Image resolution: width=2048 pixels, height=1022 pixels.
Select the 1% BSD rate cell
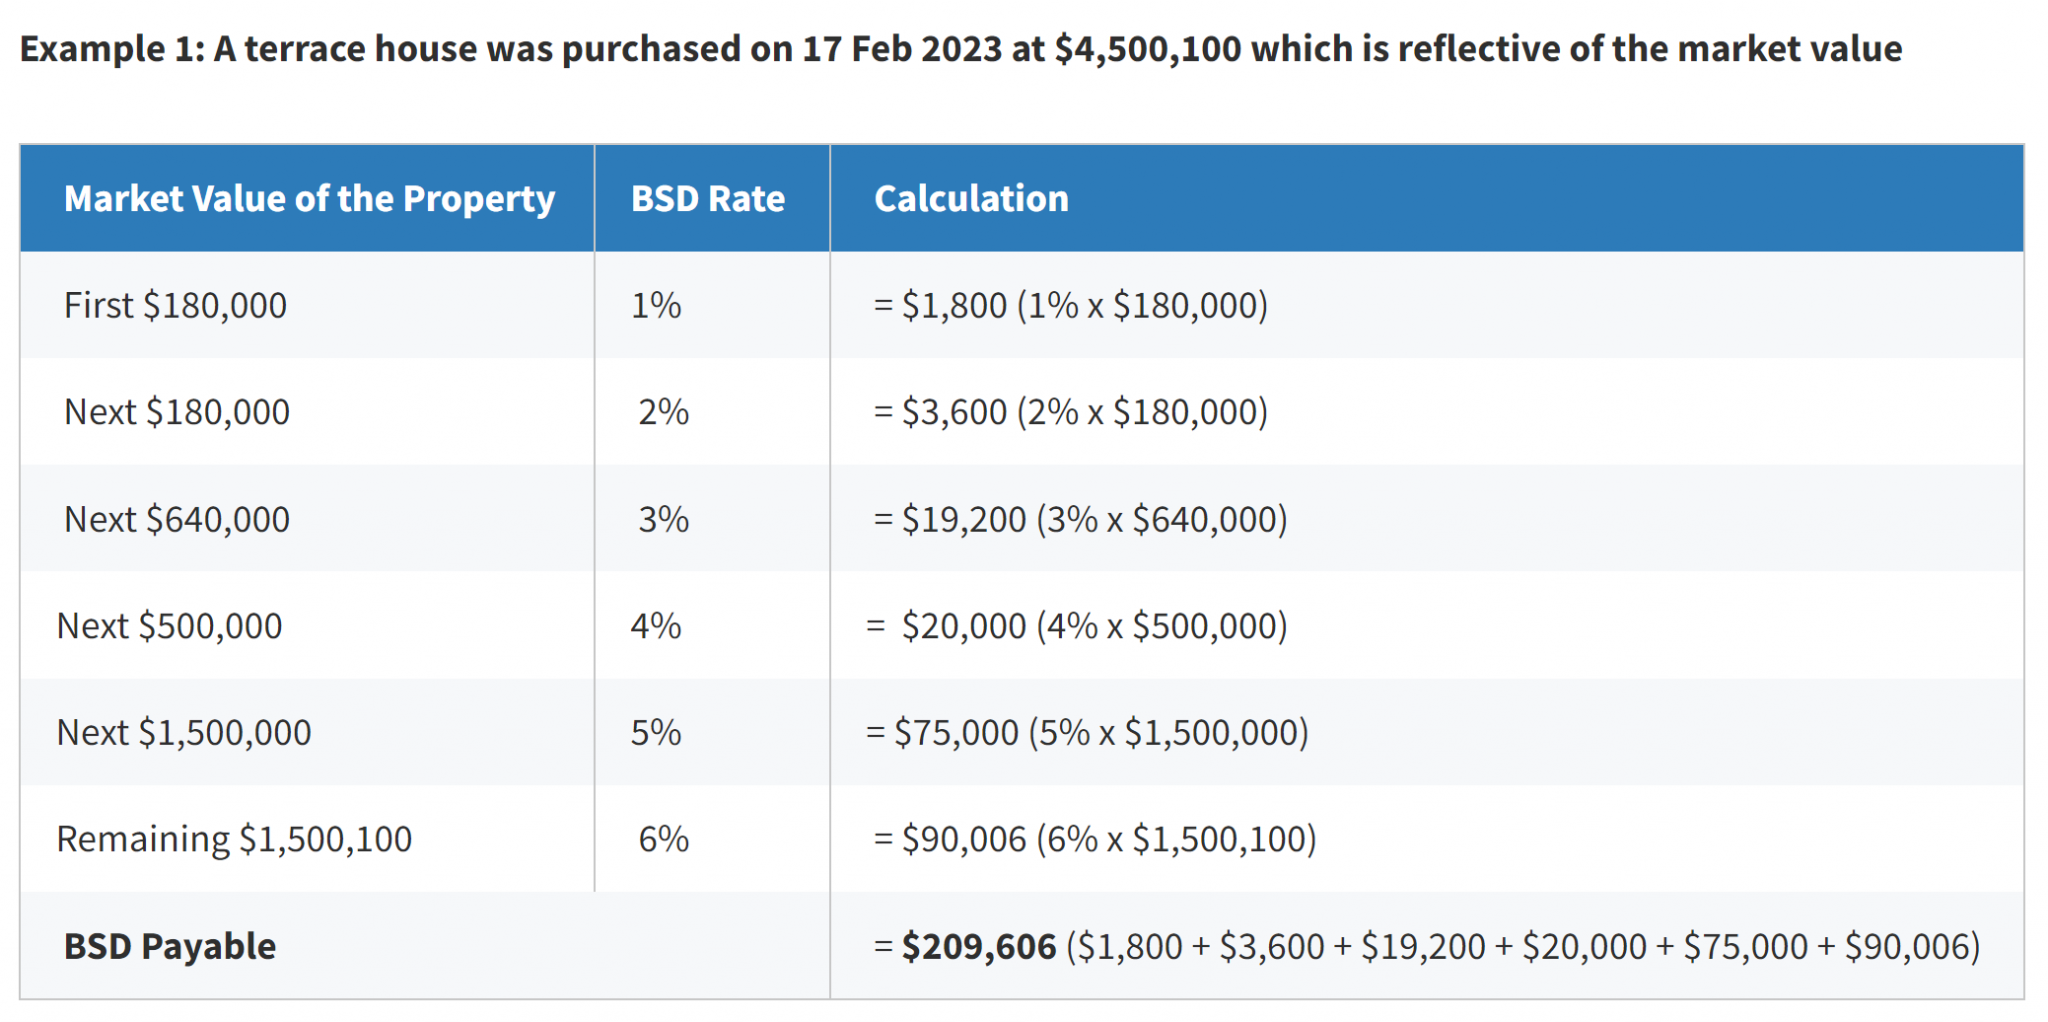[656, 306]
